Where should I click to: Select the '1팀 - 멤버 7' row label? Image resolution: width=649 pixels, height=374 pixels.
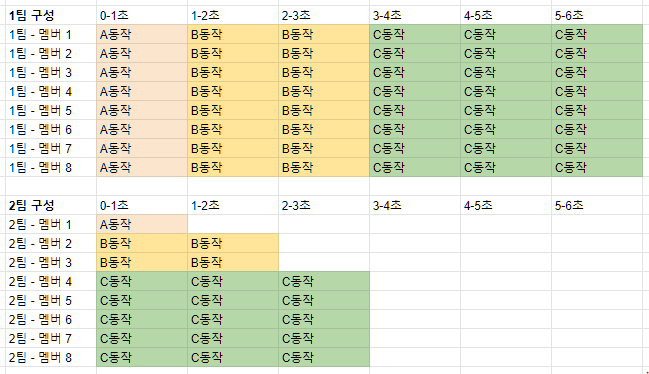click(x=51, y=149)
